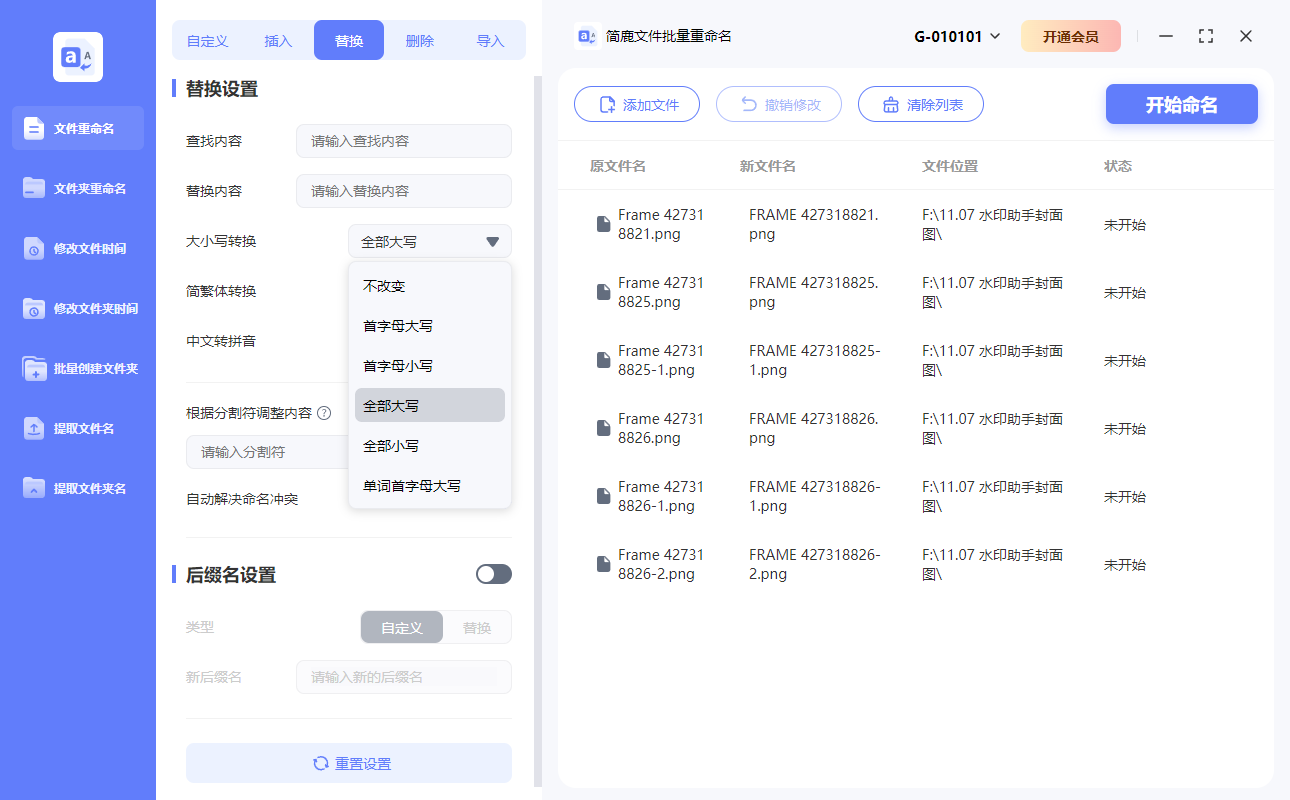Click the 文件重命名 sidebar icon
1290x800 pixels.
[x=34, y=128]
